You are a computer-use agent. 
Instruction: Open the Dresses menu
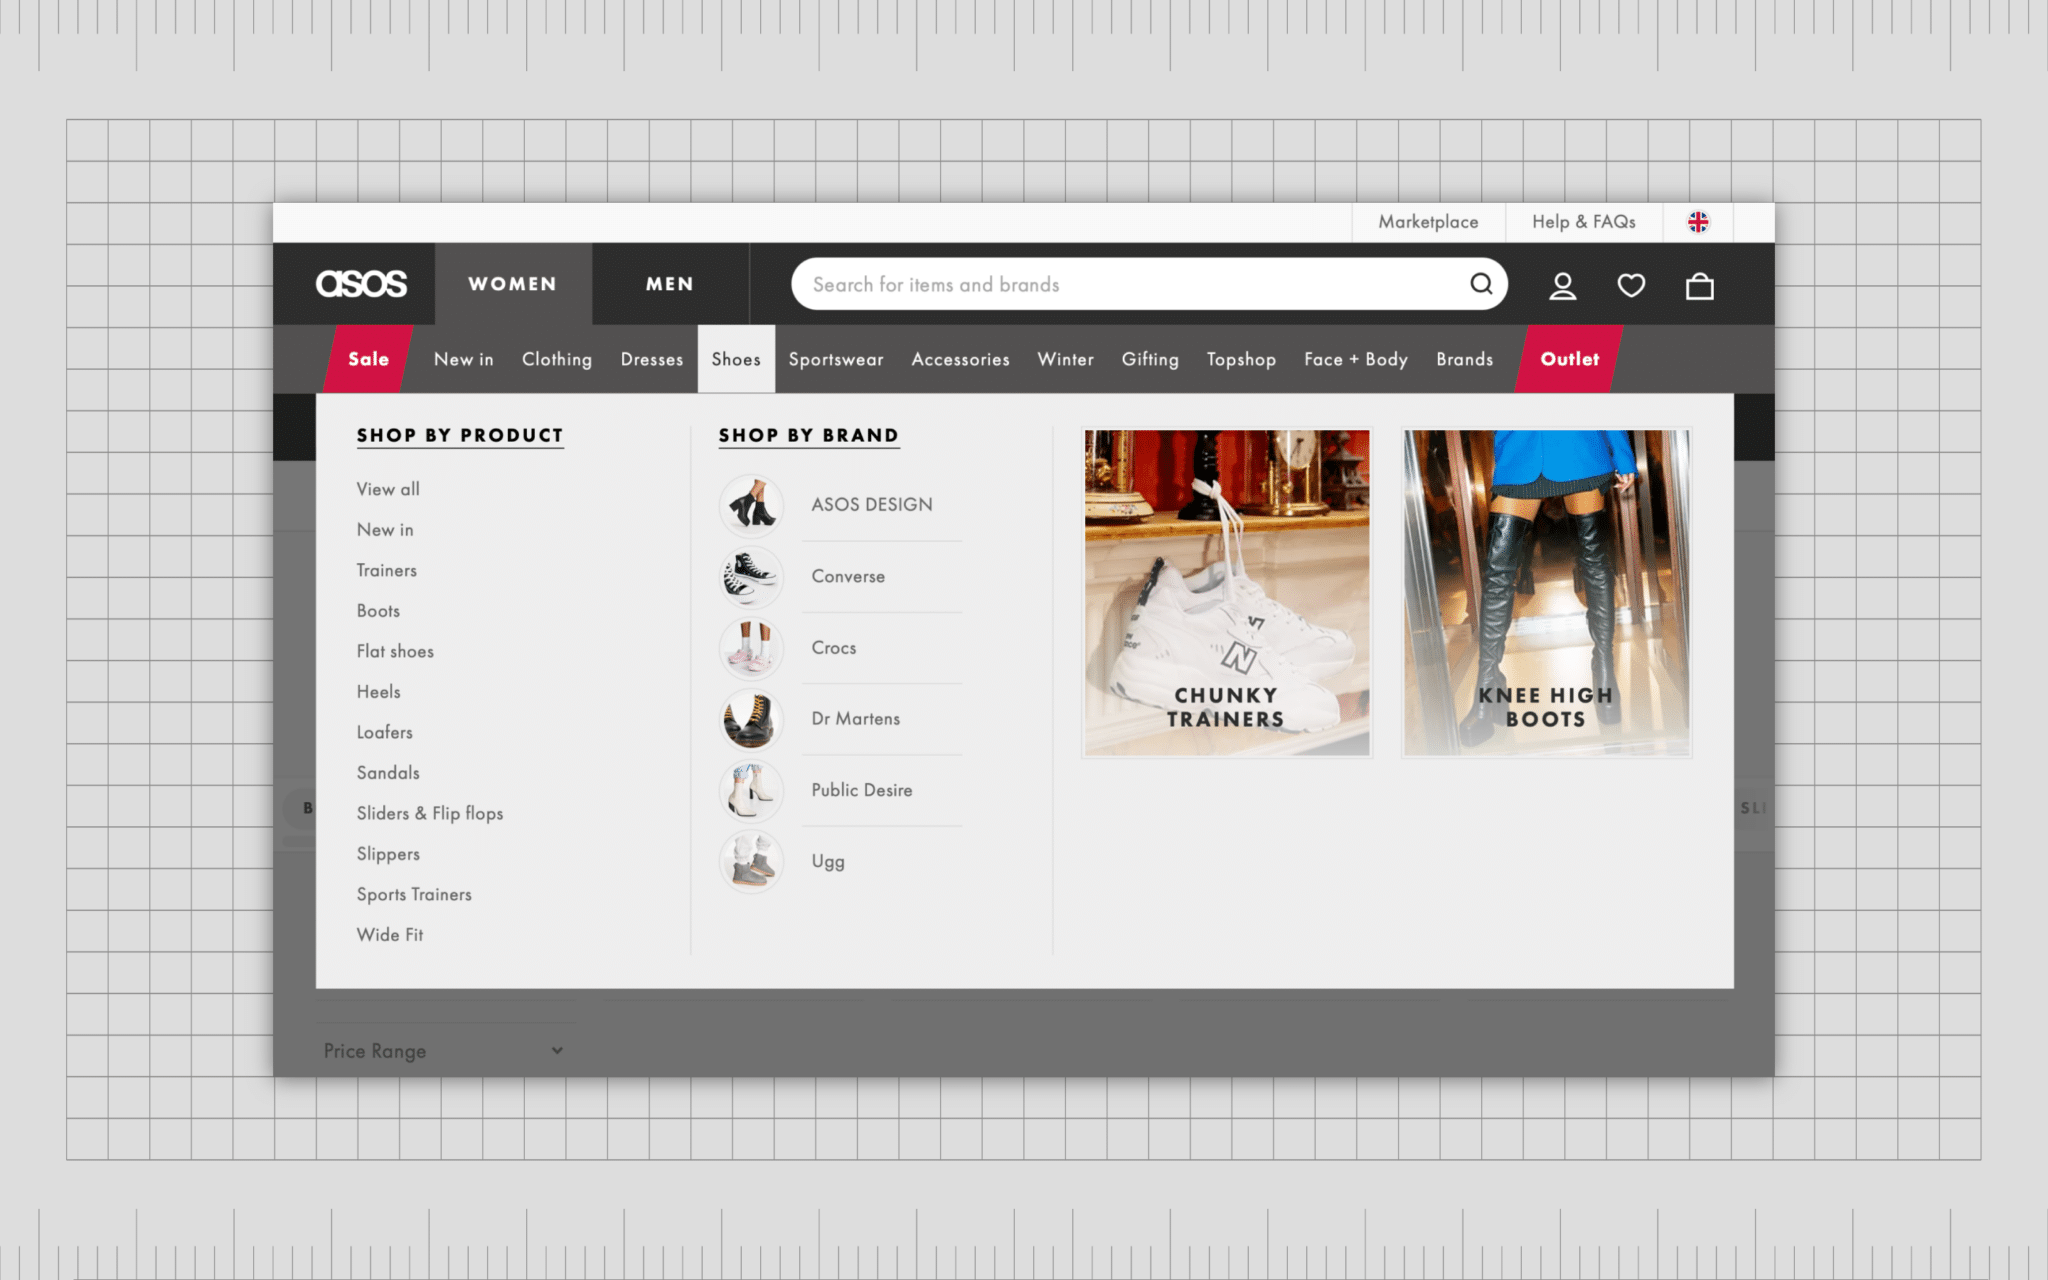[652, 359]
